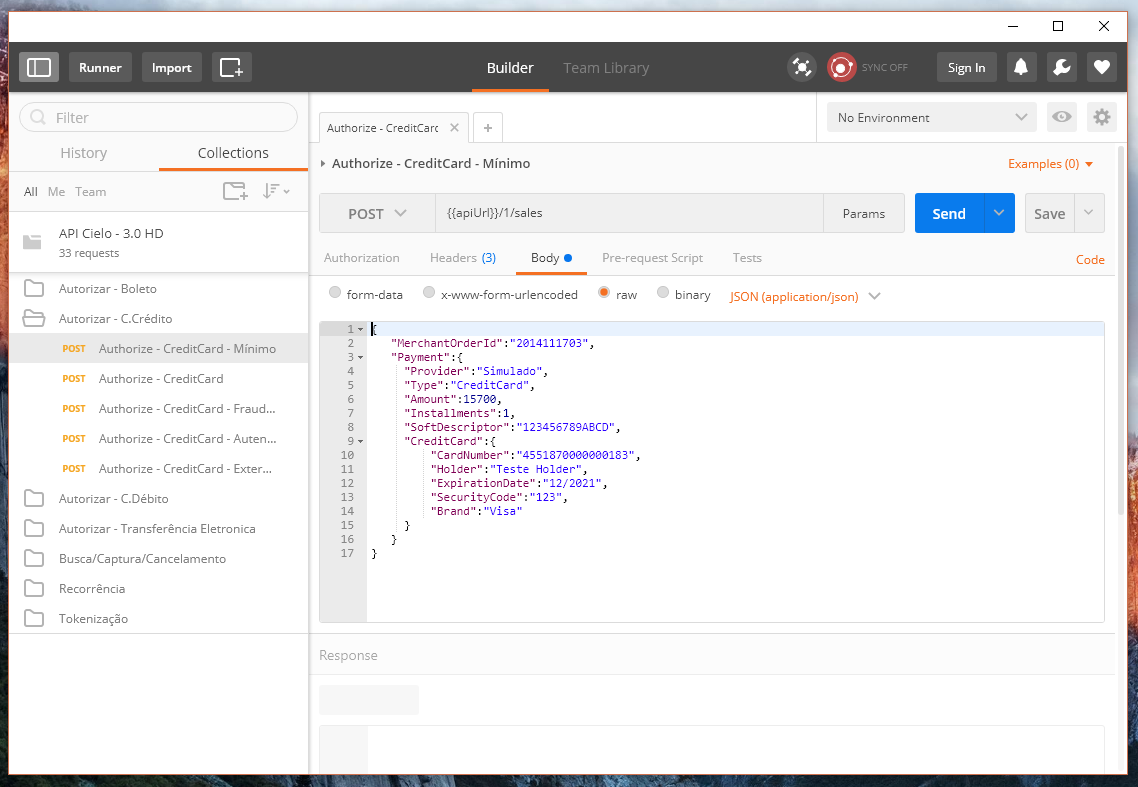
Task: Click the open Autorizar - C.Crédito folder icon
Action: pyautogui.click(x=33, y=318)
